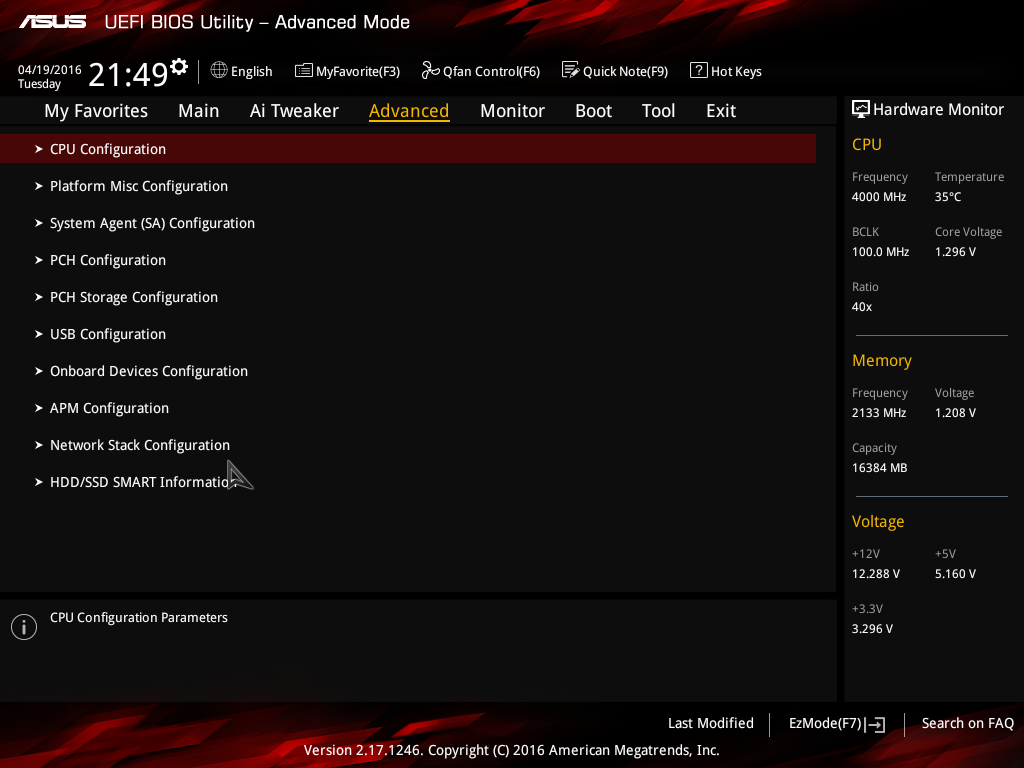Open MyFavorite(F3) list icon
Image resolution: width=1024 pixels, height=768 pixels.
tap(304, 71)
